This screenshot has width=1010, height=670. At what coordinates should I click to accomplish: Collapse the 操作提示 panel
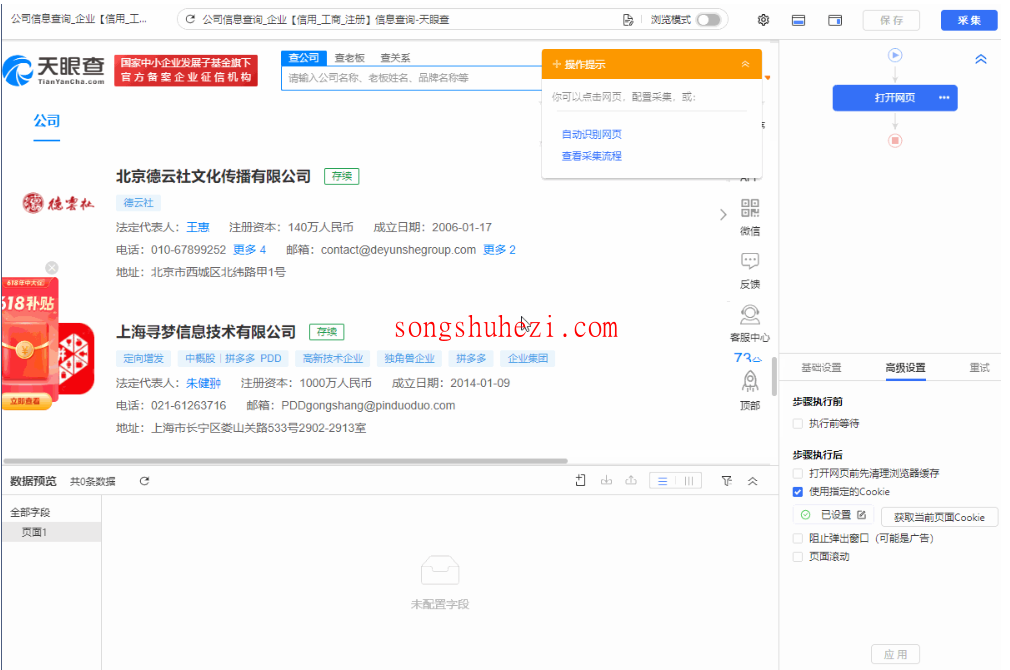(x=745, y=64)
